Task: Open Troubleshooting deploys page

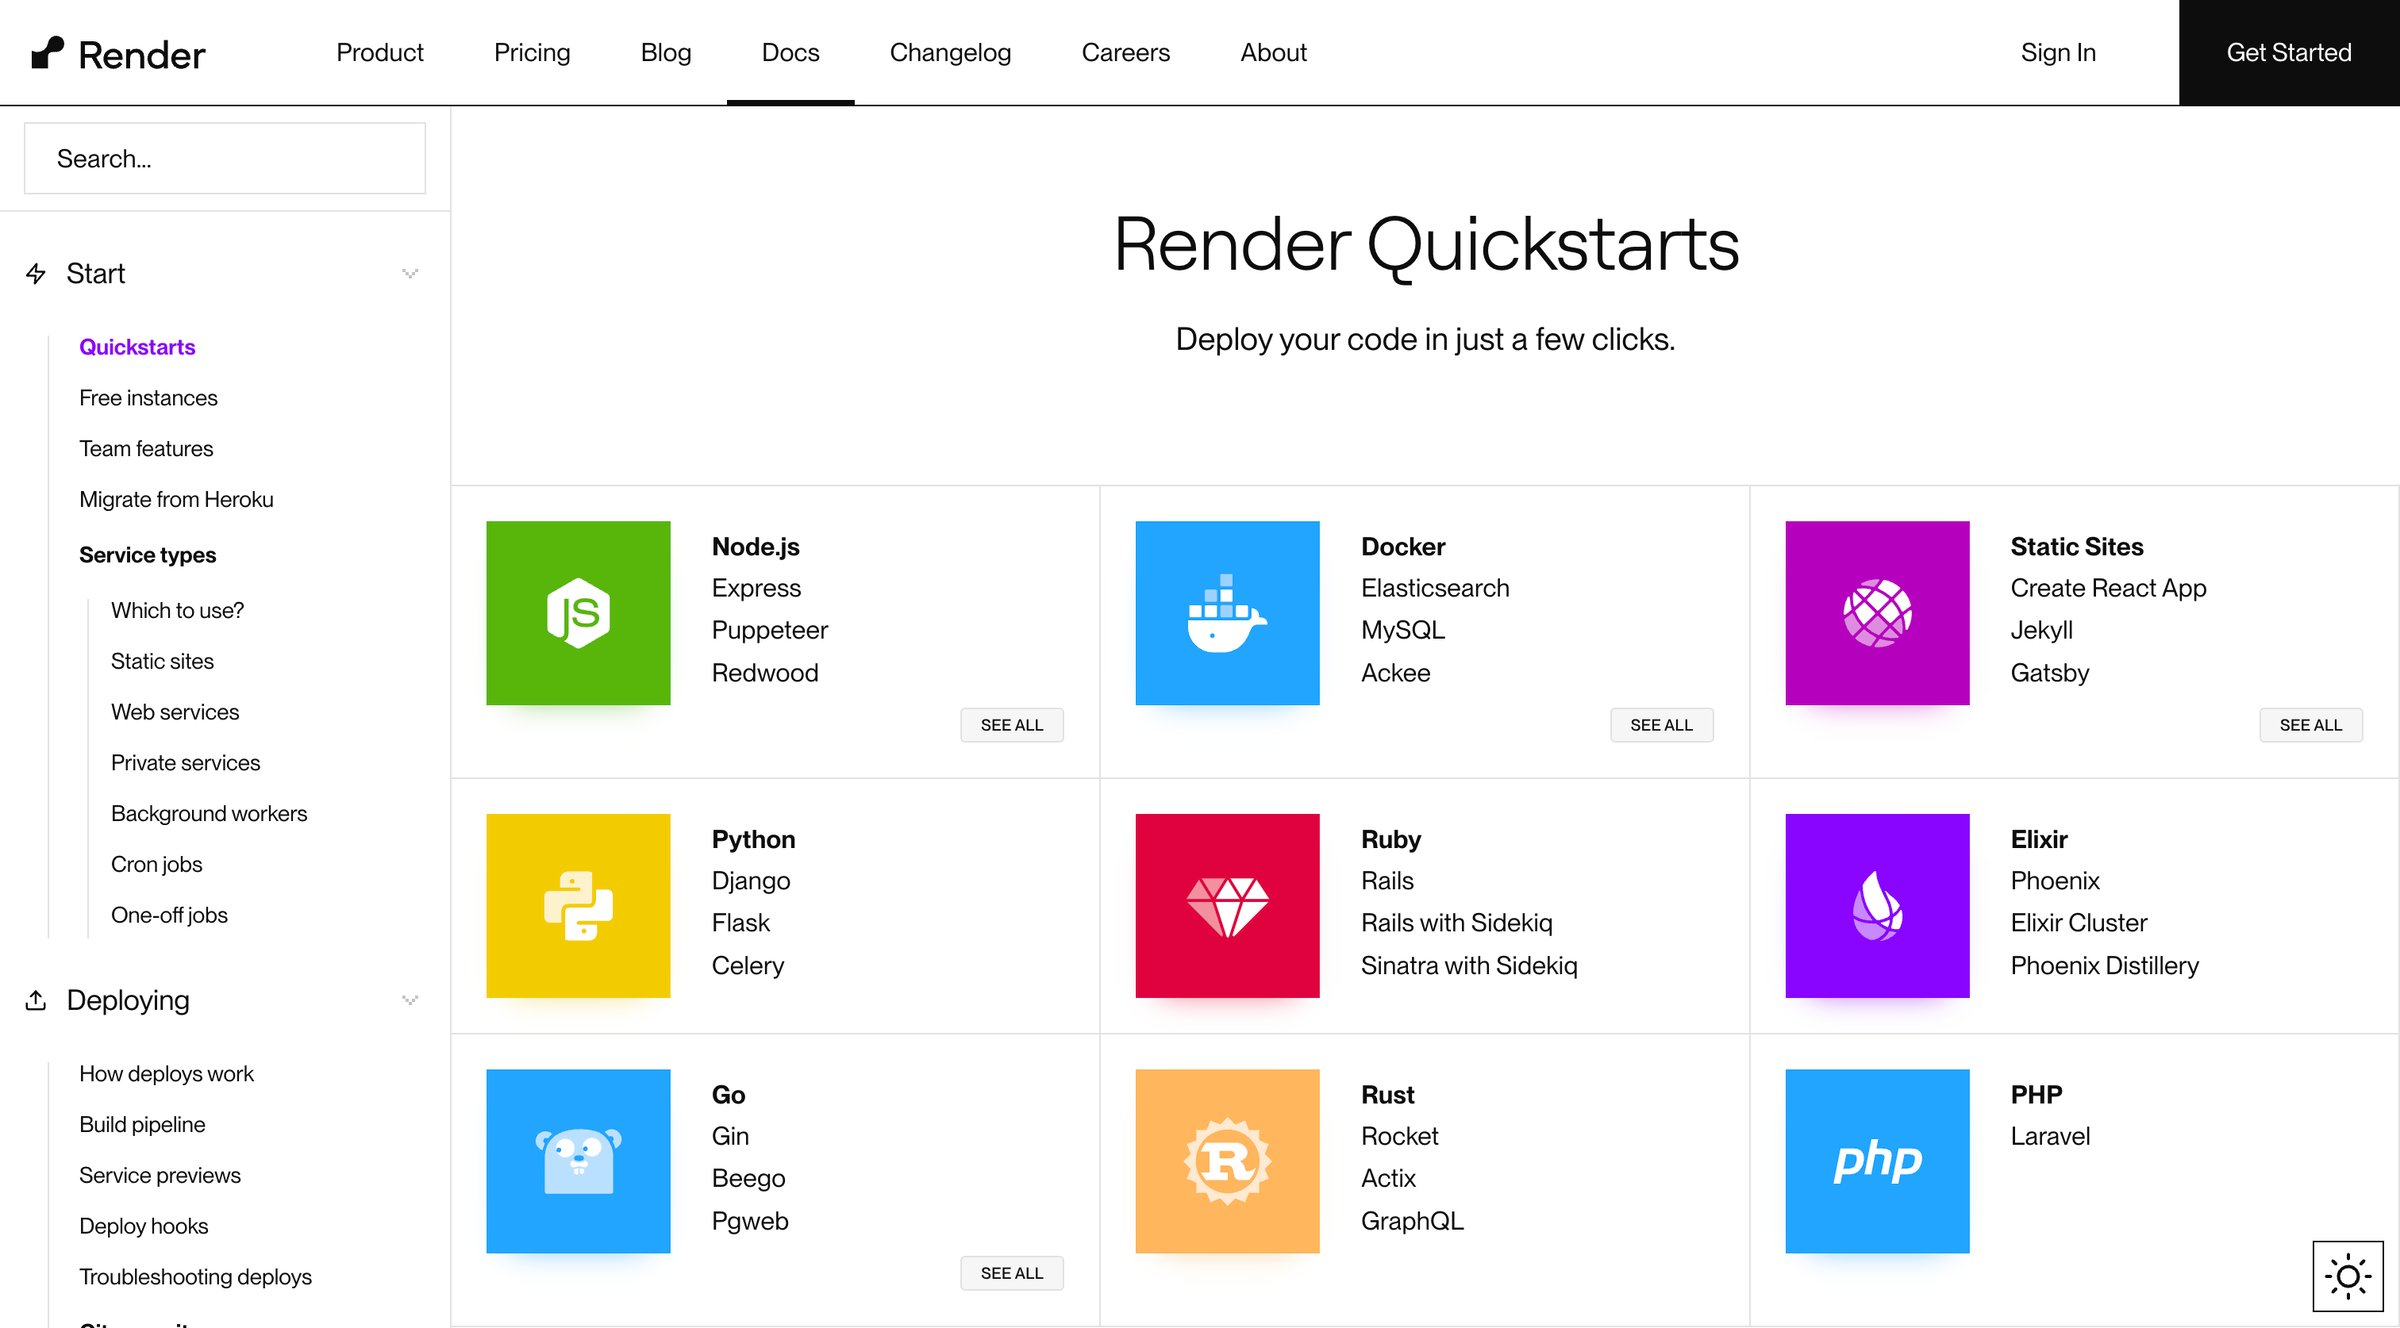Action: pyautogui.click(x=195, y=1277)
